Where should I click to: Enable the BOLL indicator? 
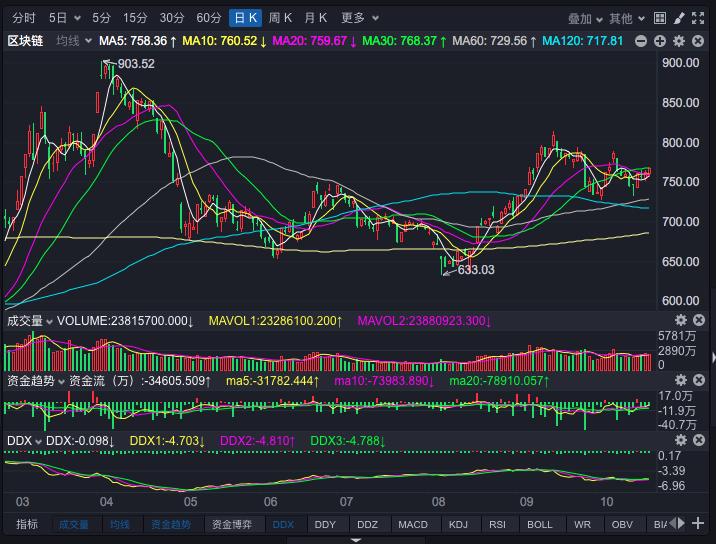click(x=540, y=524)
